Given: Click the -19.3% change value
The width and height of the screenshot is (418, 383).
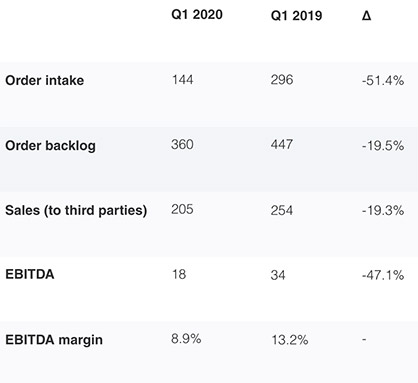Looking at the screenshot, I should tap(383, 211).
